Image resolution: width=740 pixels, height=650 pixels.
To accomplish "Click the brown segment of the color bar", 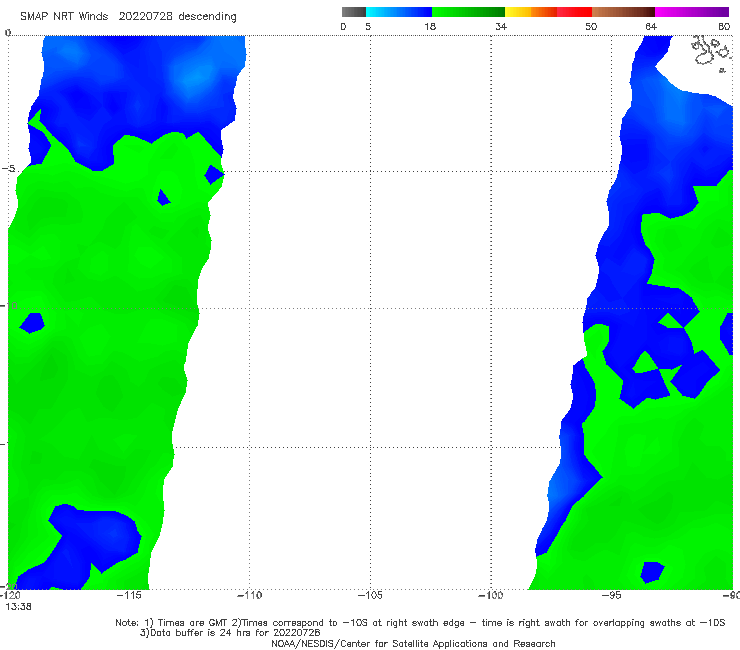I will pyautogui.click(x=623, y=12).
